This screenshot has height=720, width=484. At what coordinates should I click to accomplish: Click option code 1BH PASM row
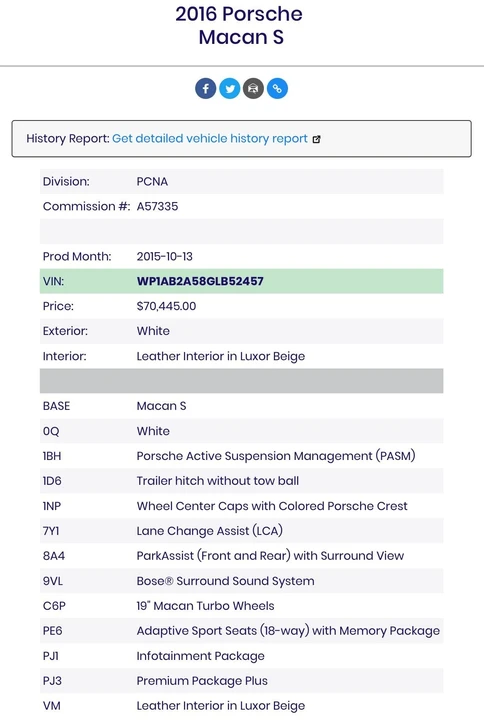[242, 456]
